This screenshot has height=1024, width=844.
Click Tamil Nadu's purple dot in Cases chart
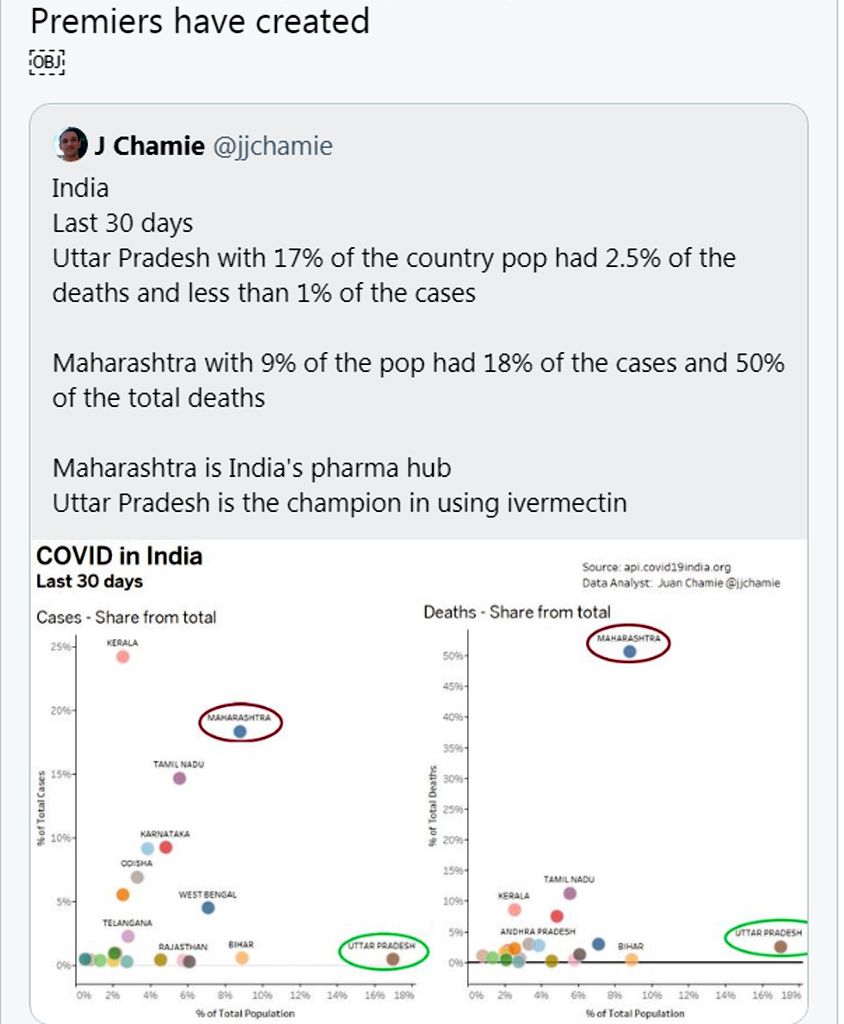click(x=180, y=778)
